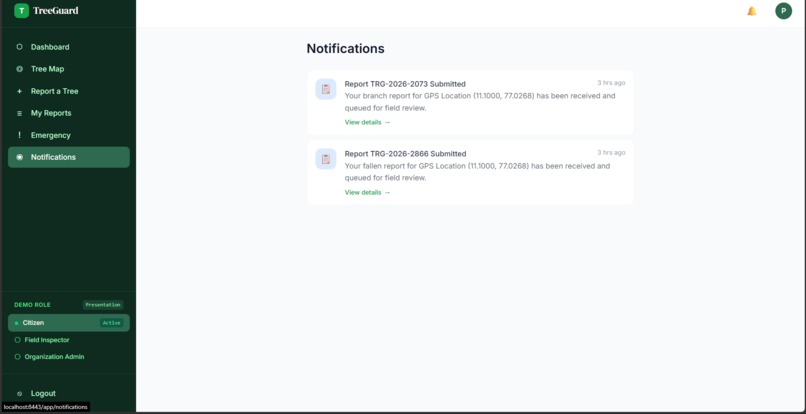Click the TreeGuard brand name

(56, 11)
